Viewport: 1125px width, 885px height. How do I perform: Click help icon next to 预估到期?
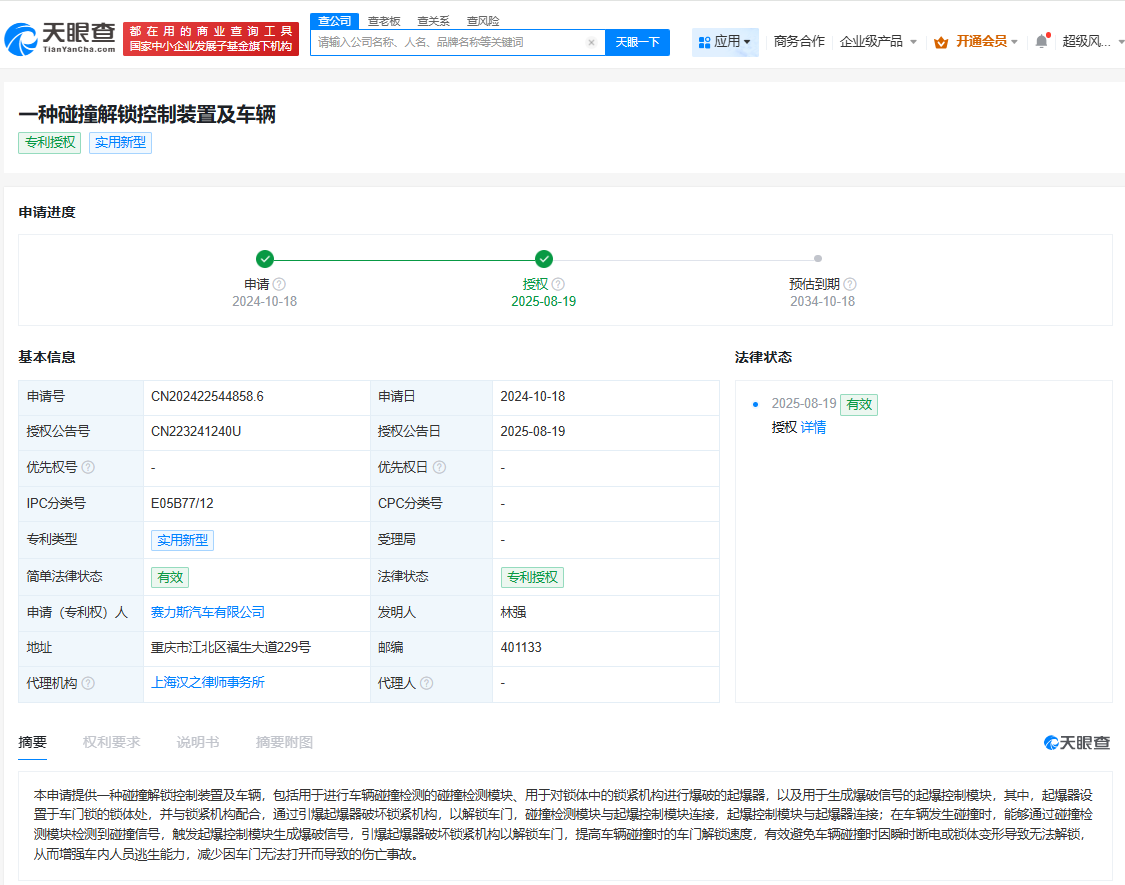(850, 284)
